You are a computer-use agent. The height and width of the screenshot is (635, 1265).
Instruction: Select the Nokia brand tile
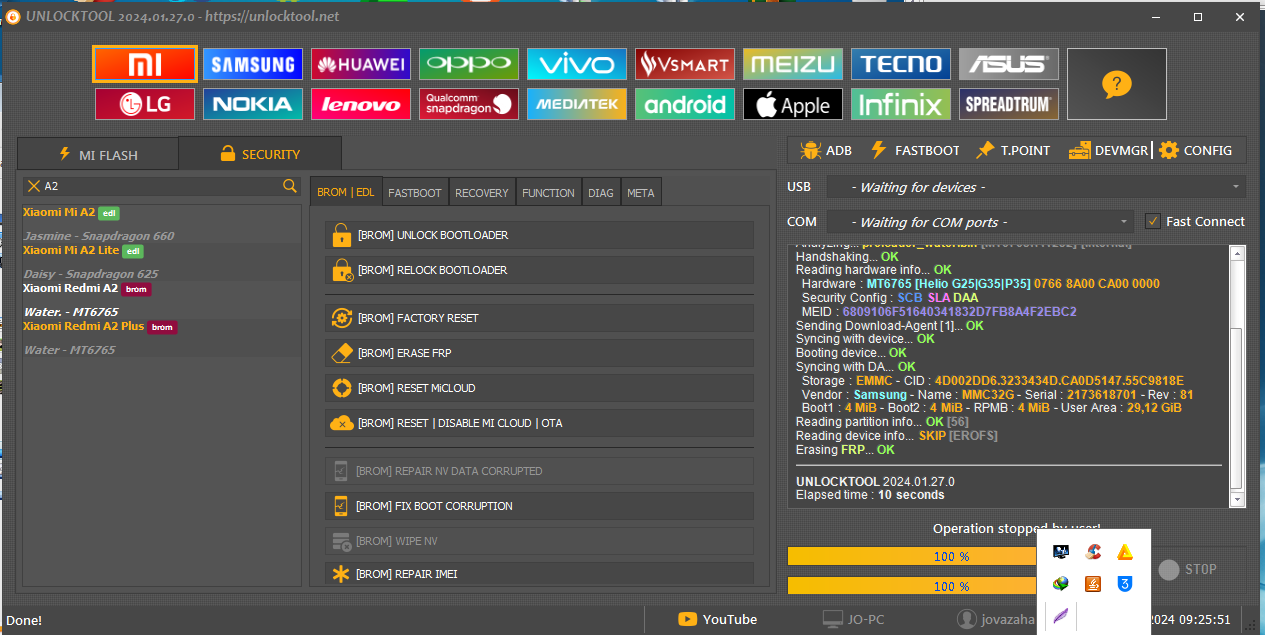click(253, 104)
